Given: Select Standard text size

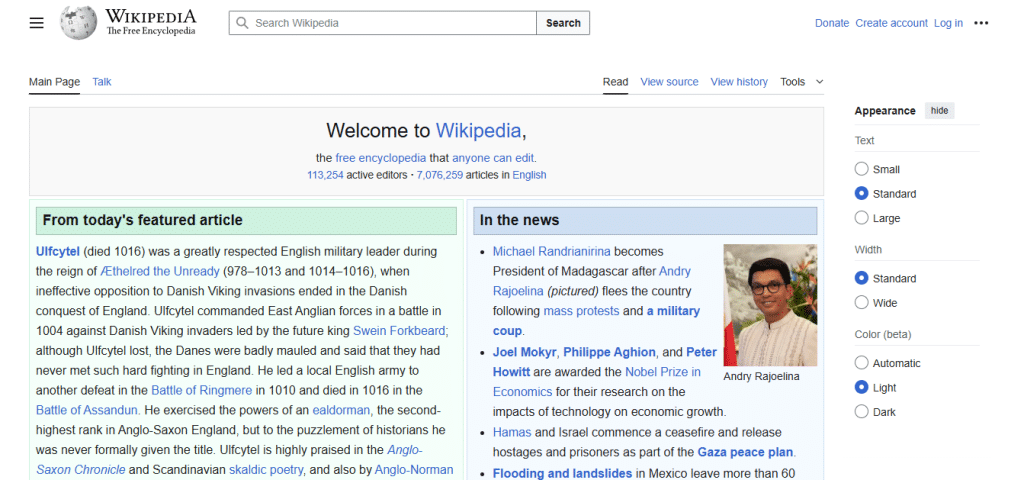Looking at the screenshot, I should pos(861,193).
